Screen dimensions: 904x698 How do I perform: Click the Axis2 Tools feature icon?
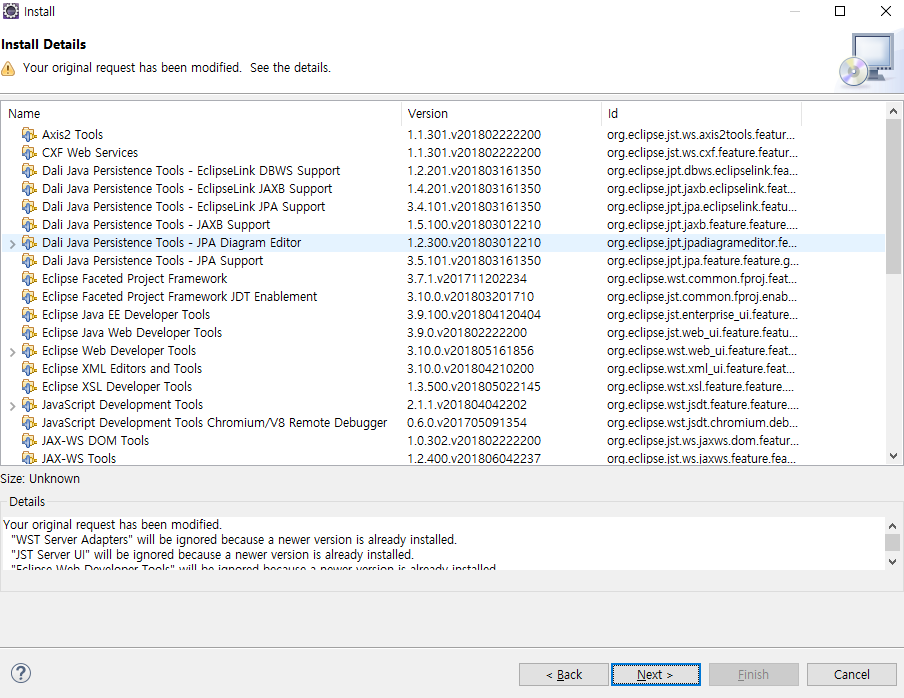[29, 135]
